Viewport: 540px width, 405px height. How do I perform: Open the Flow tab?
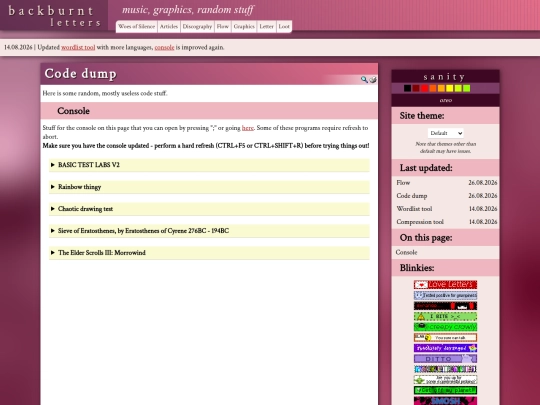pyautogui.click(x=222, y=27)
